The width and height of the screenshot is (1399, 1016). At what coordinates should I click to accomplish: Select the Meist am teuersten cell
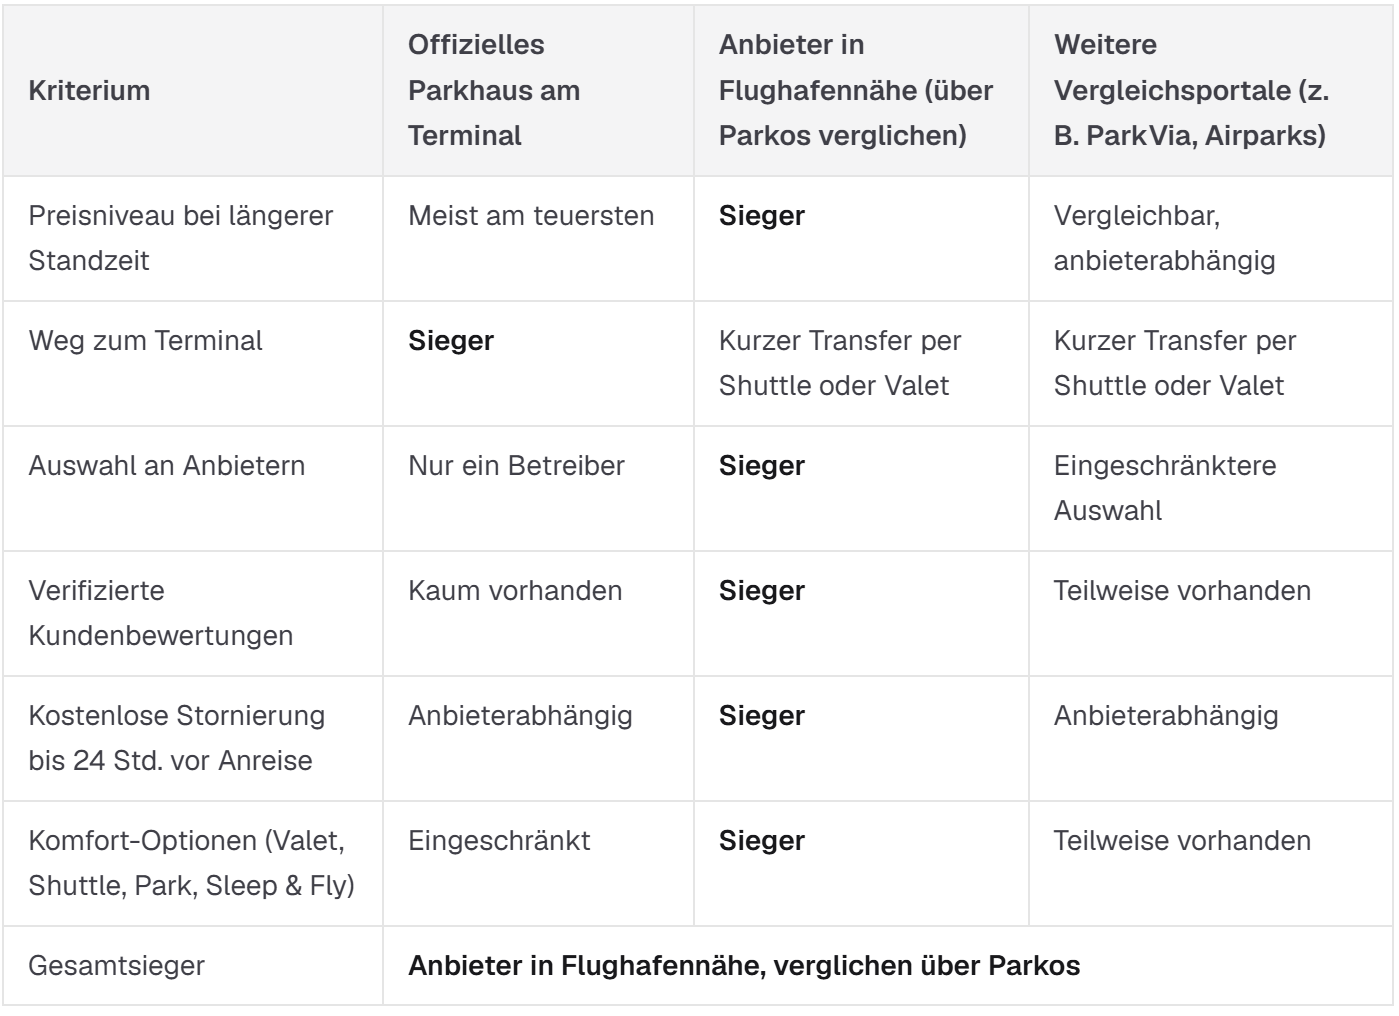coord(531,216)
